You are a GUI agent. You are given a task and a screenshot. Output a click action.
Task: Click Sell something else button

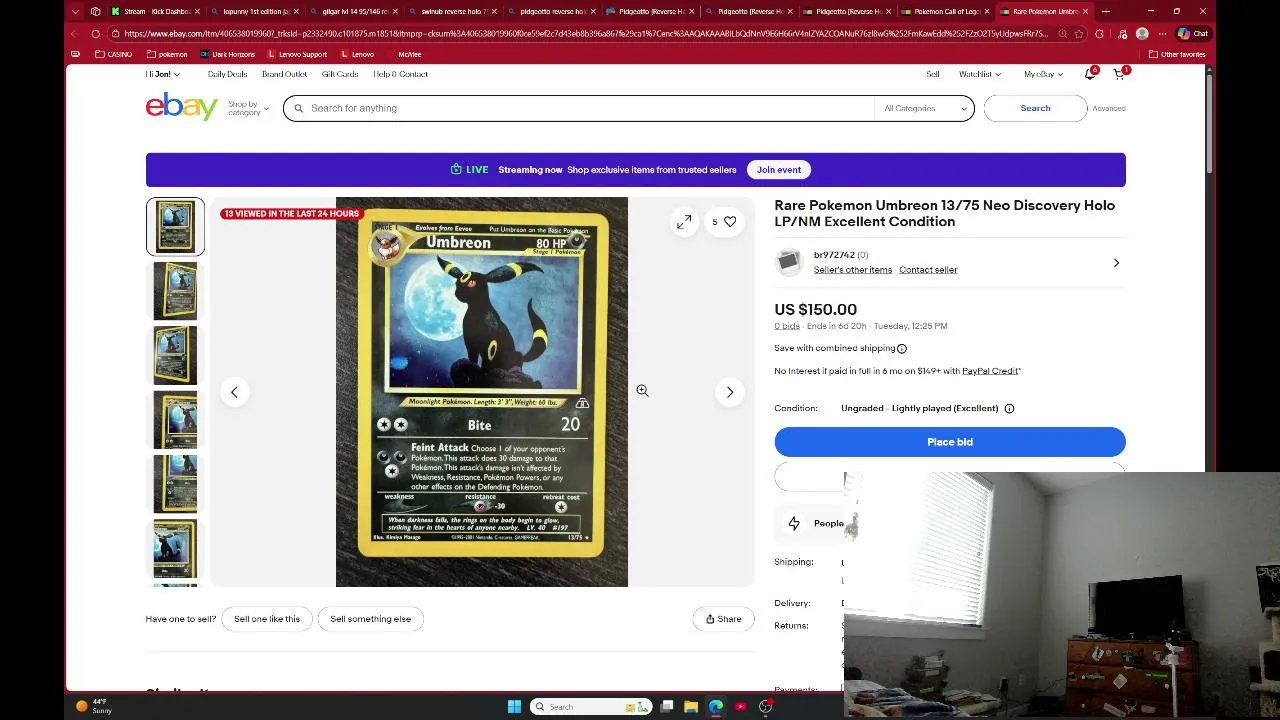point(371,619)
